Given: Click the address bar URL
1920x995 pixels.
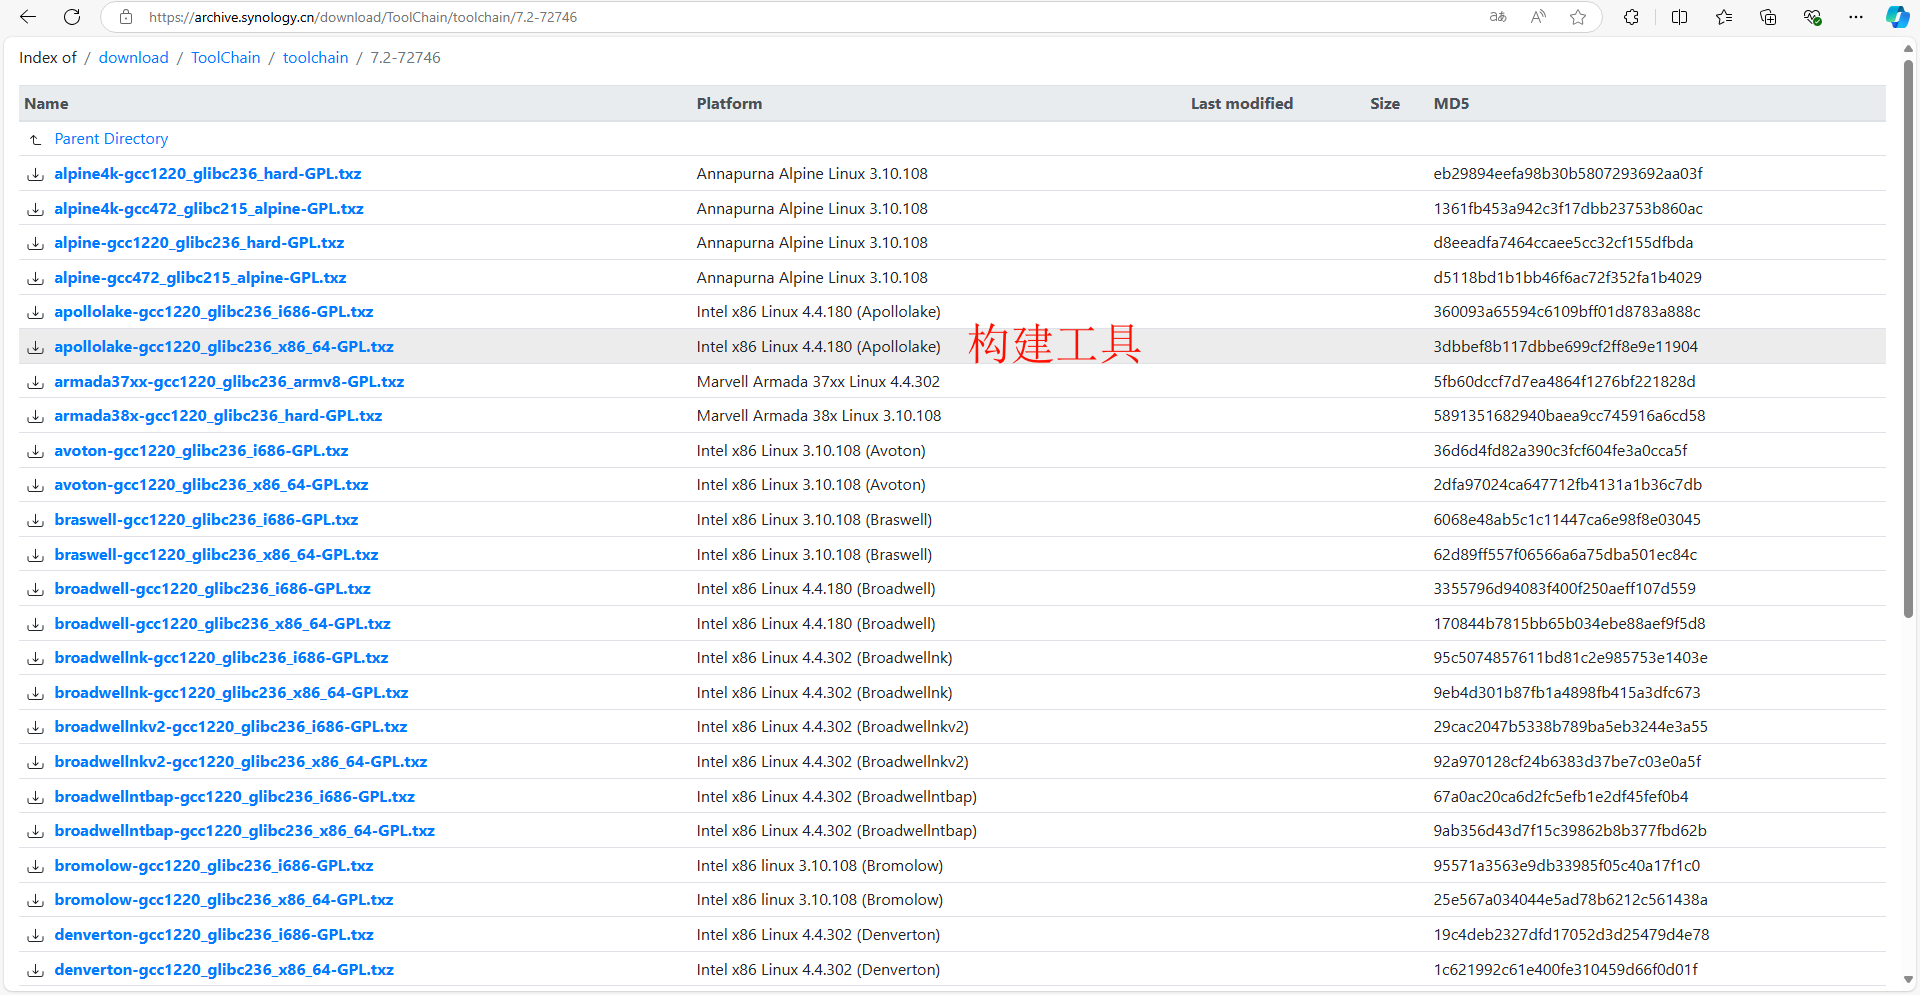Looking at the screenshot, I should pyautogui.click(x=362, y=17).
